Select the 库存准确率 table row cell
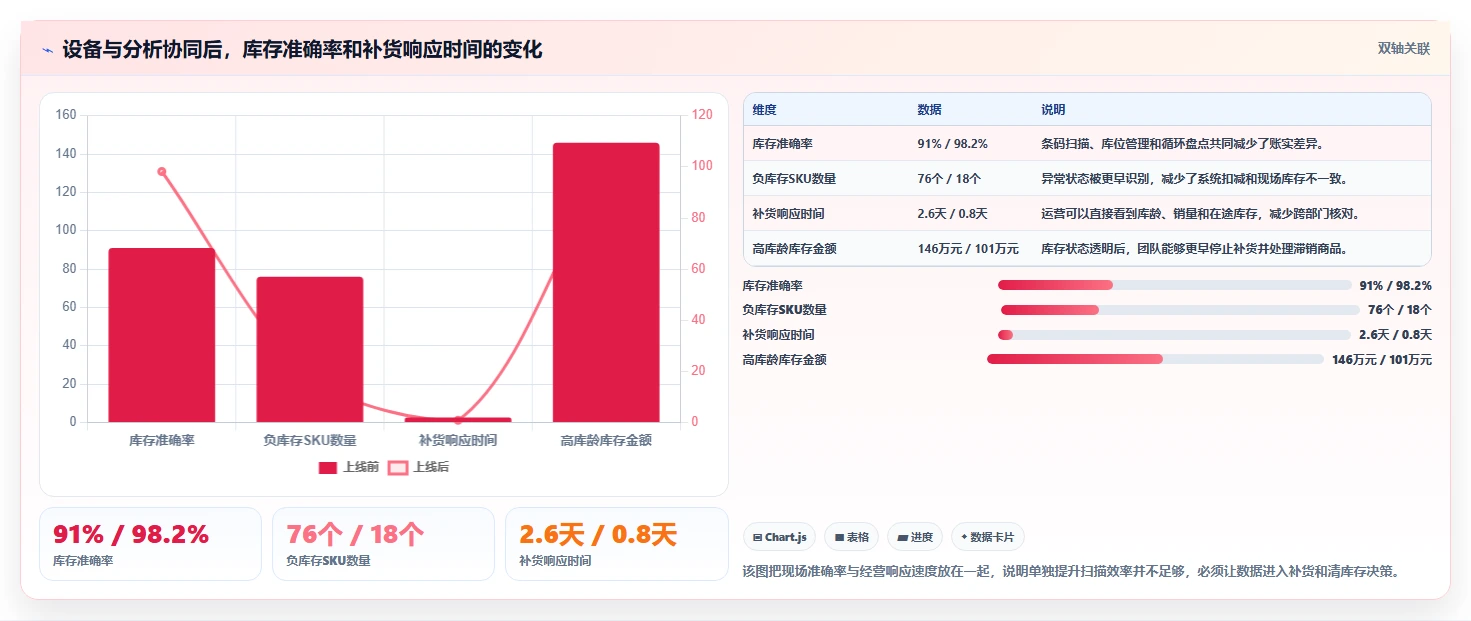The height and width of the screenshot is (621, 1471). click(783, 144)
